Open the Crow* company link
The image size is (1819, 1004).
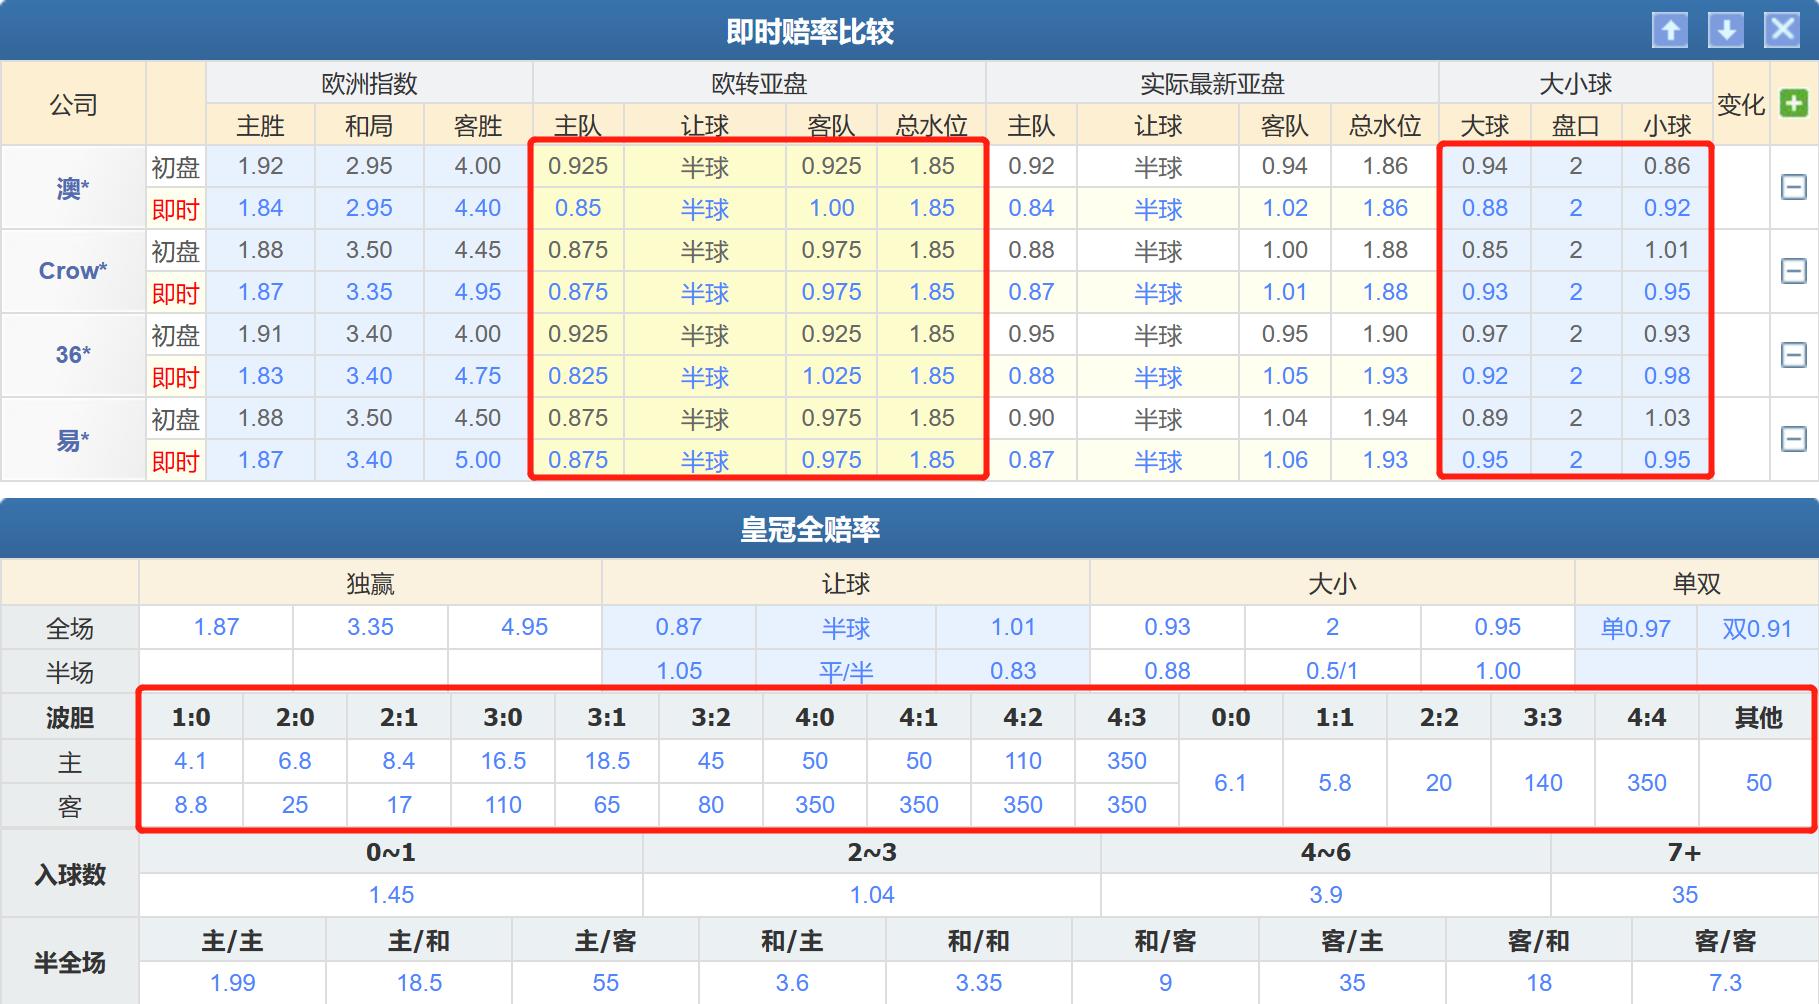73,271
